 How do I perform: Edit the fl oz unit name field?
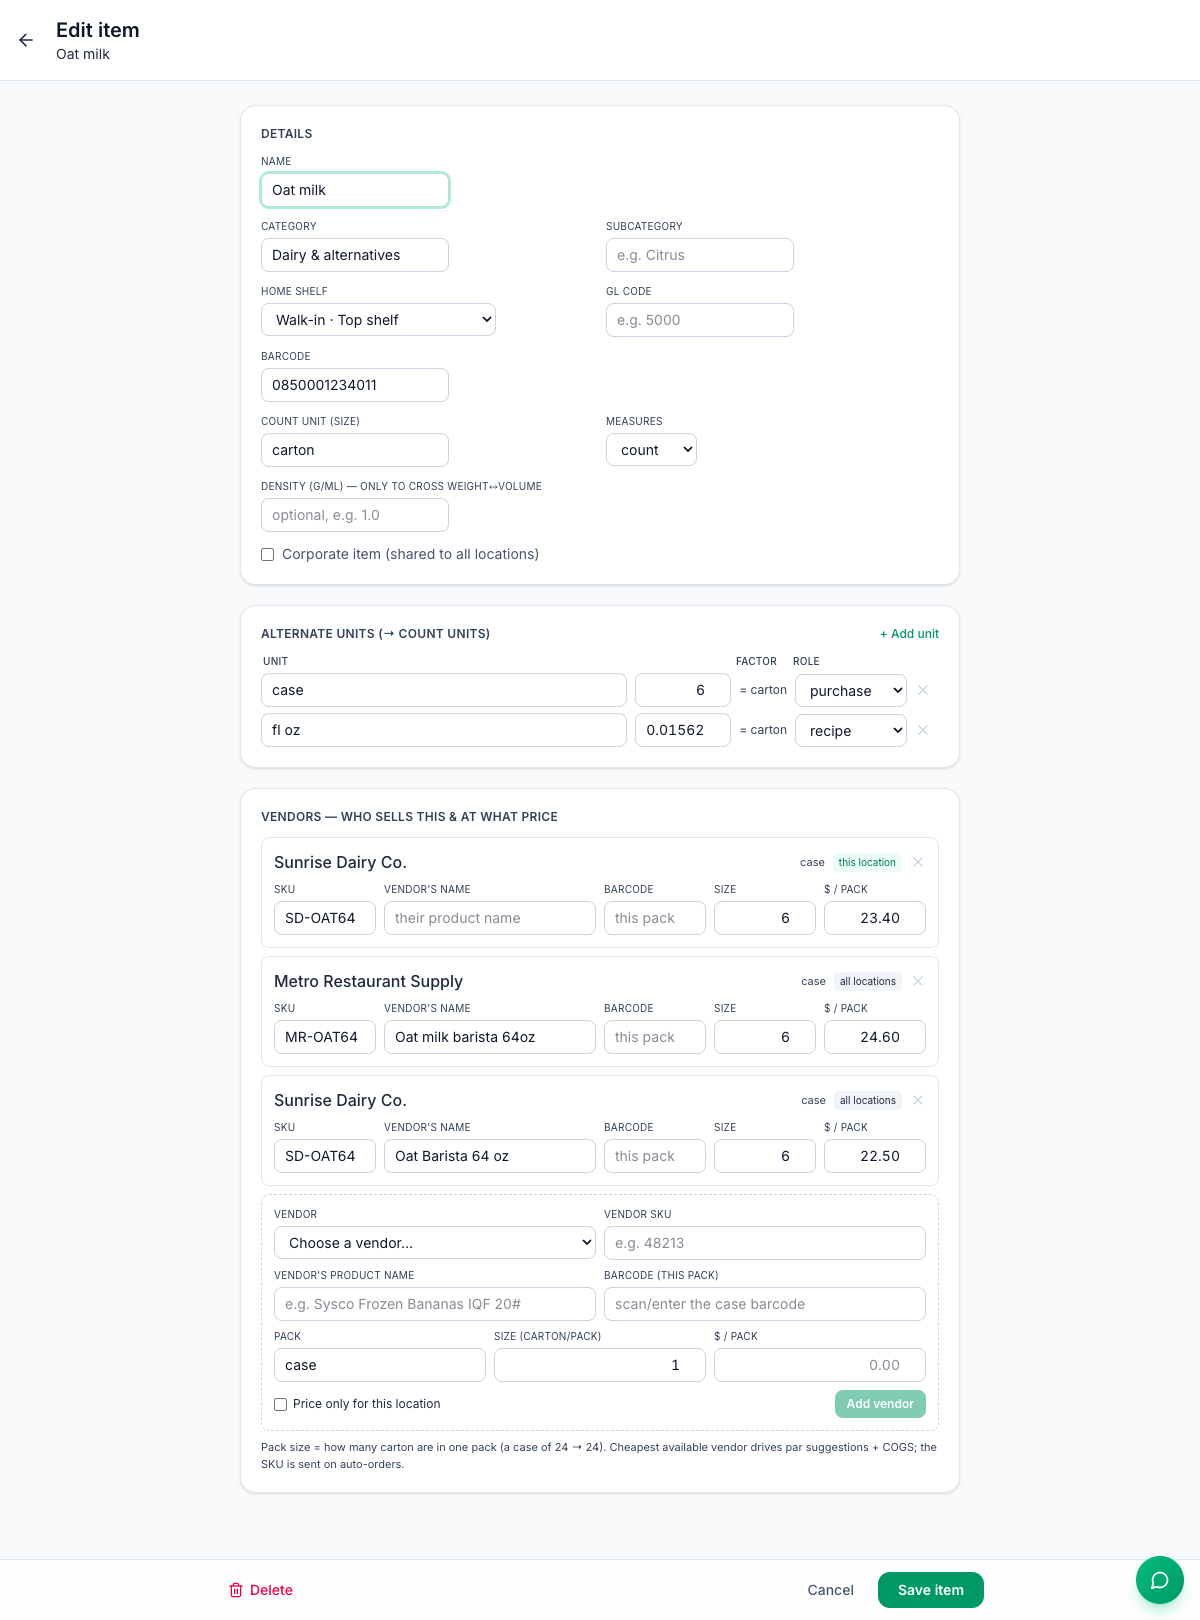tap(444, 730)
